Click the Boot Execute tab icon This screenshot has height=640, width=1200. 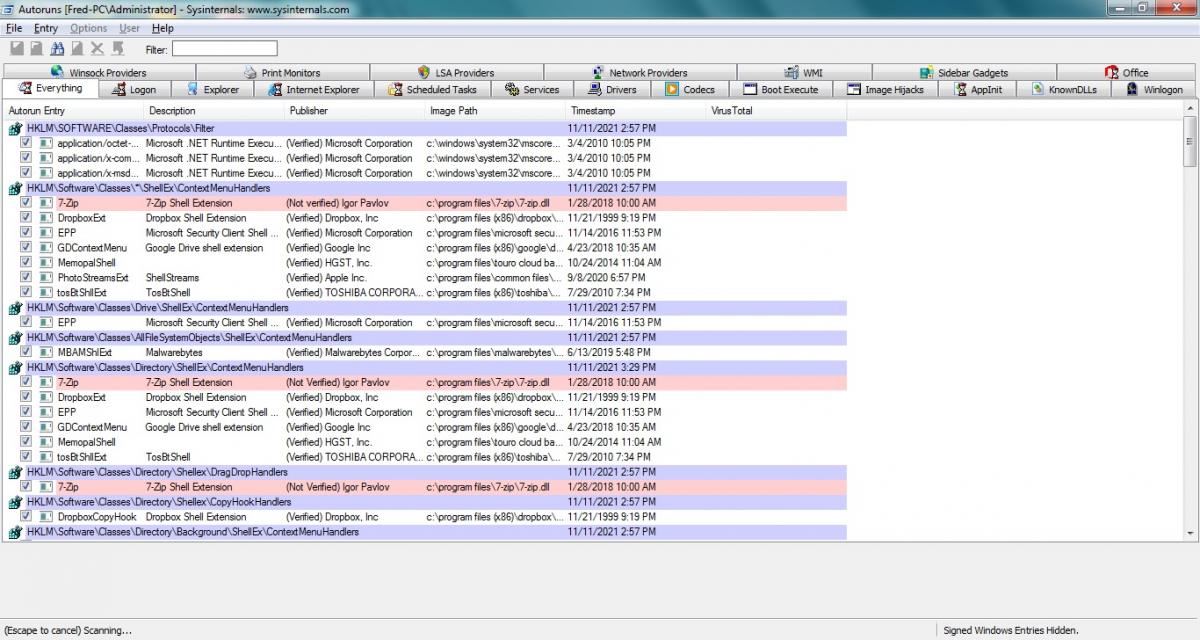[x=750, y=89]
